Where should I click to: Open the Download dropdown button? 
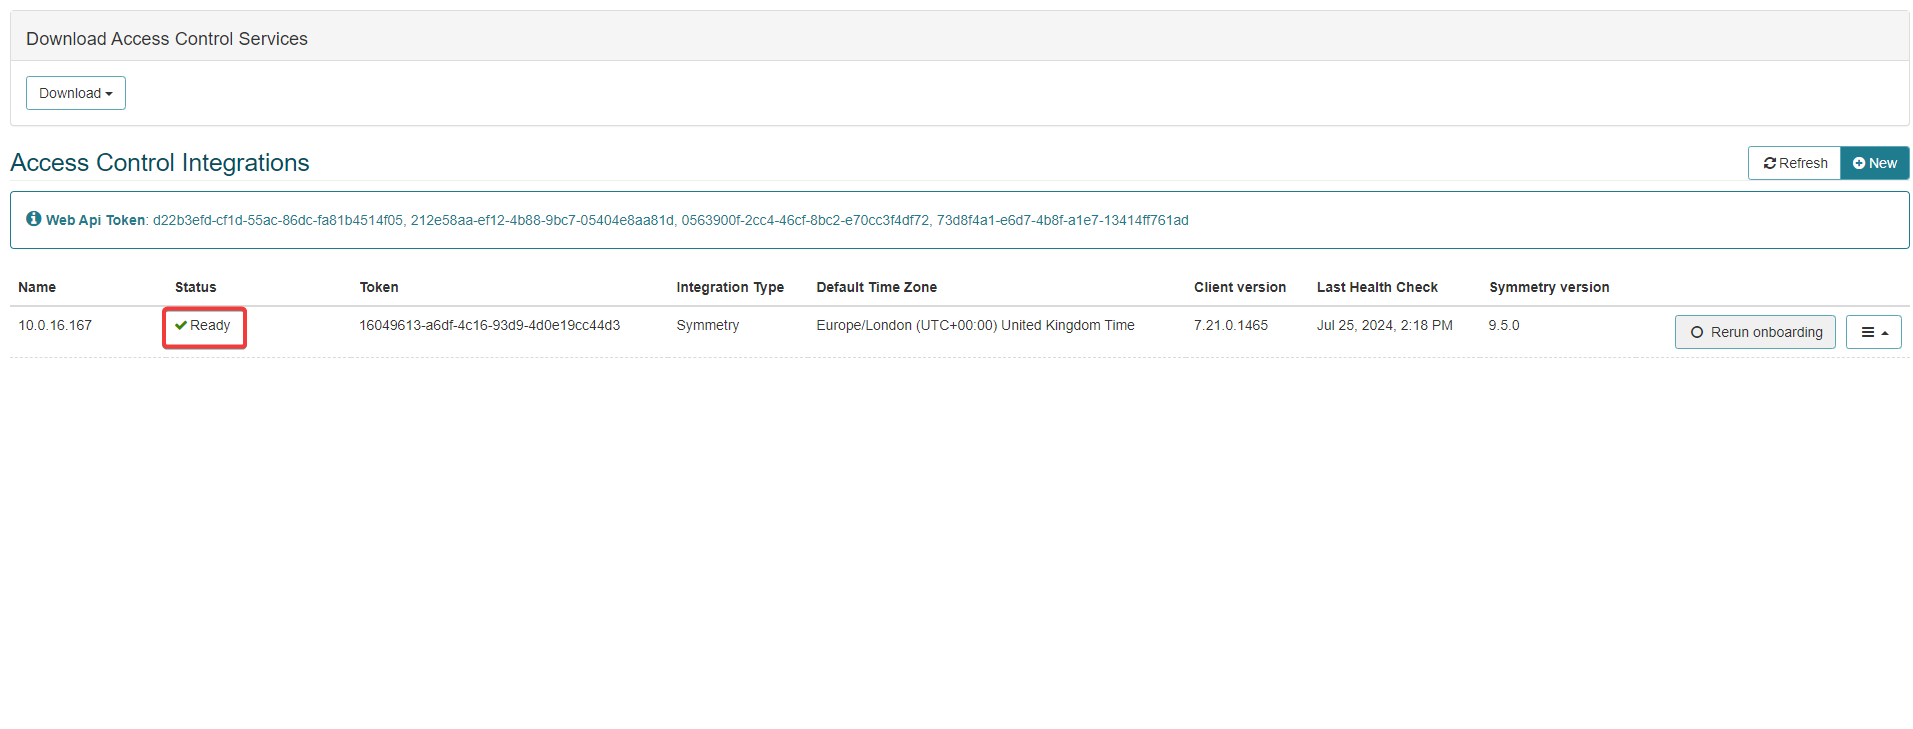[x=75, y=93]
